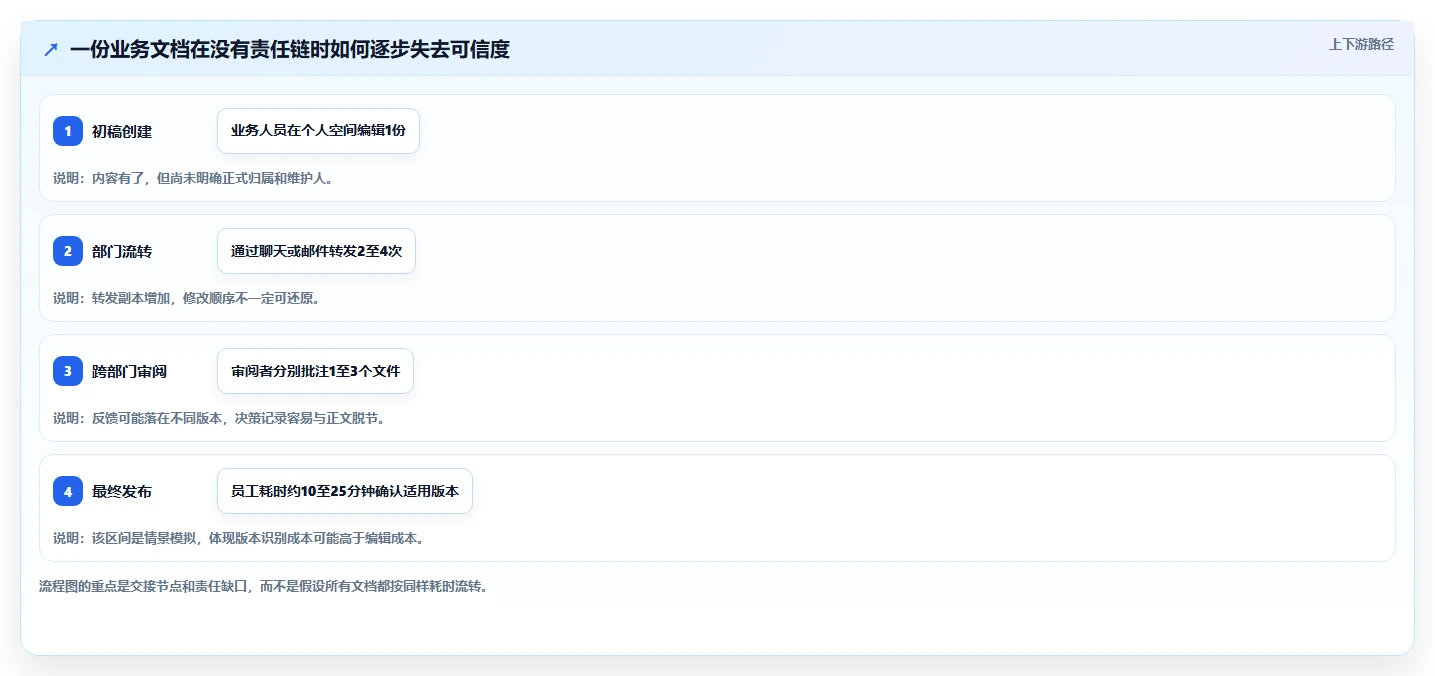Click the chip 员工耗时约10至25分钟确认适用版本
This screenshot has height=676, width=1435.
(x=344, y=491)
